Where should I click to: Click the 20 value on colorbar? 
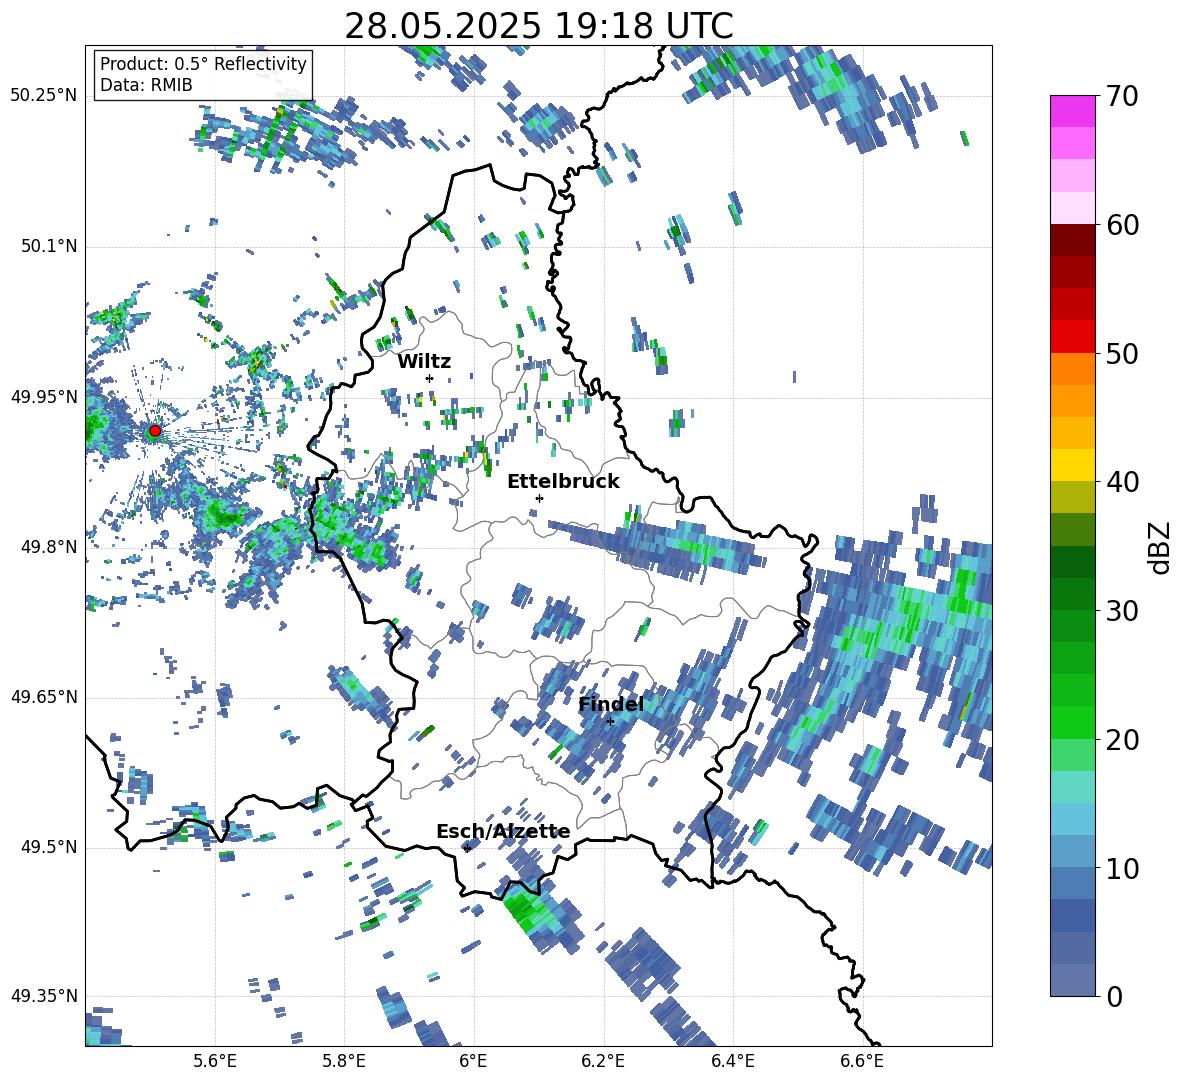tap(1122, 739)
